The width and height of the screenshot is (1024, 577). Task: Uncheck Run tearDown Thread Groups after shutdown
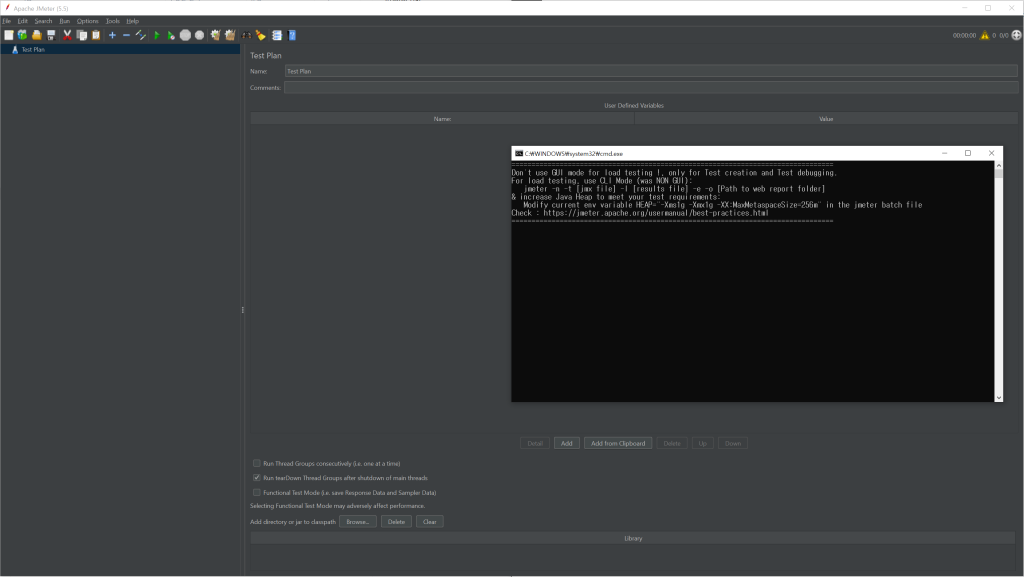[x=257, y=478]
